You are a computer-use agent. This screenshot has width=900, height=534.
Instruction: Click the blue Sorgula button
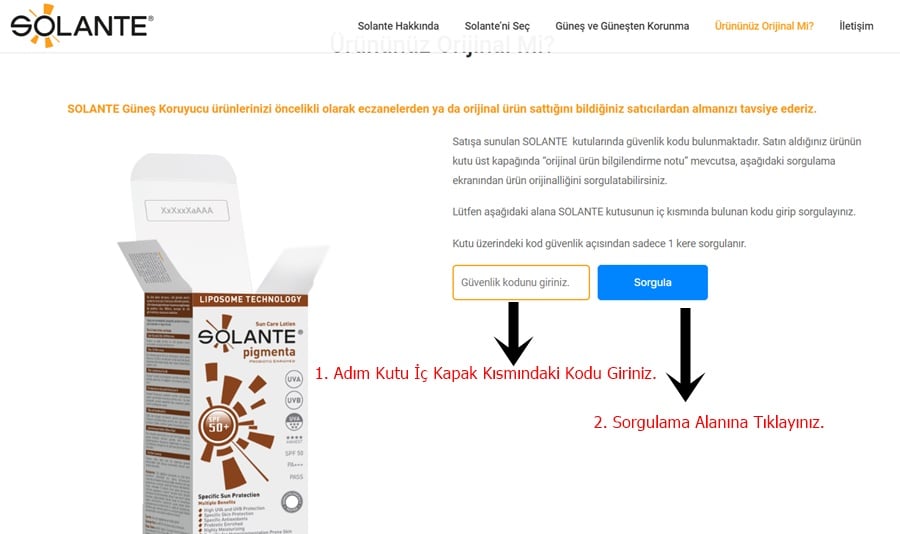[653, 283]
